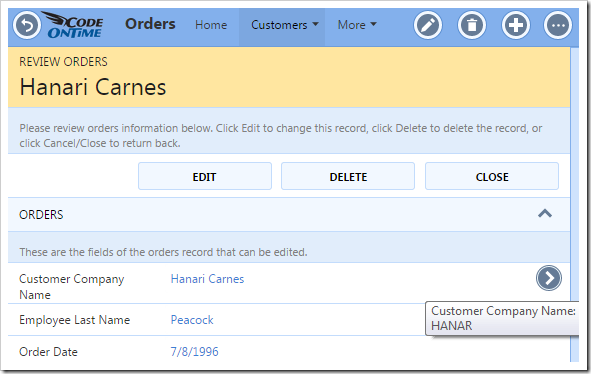Click the HANAR tooltip text
Viewport: 591px width, 374px height.
(x=451, y=325)
